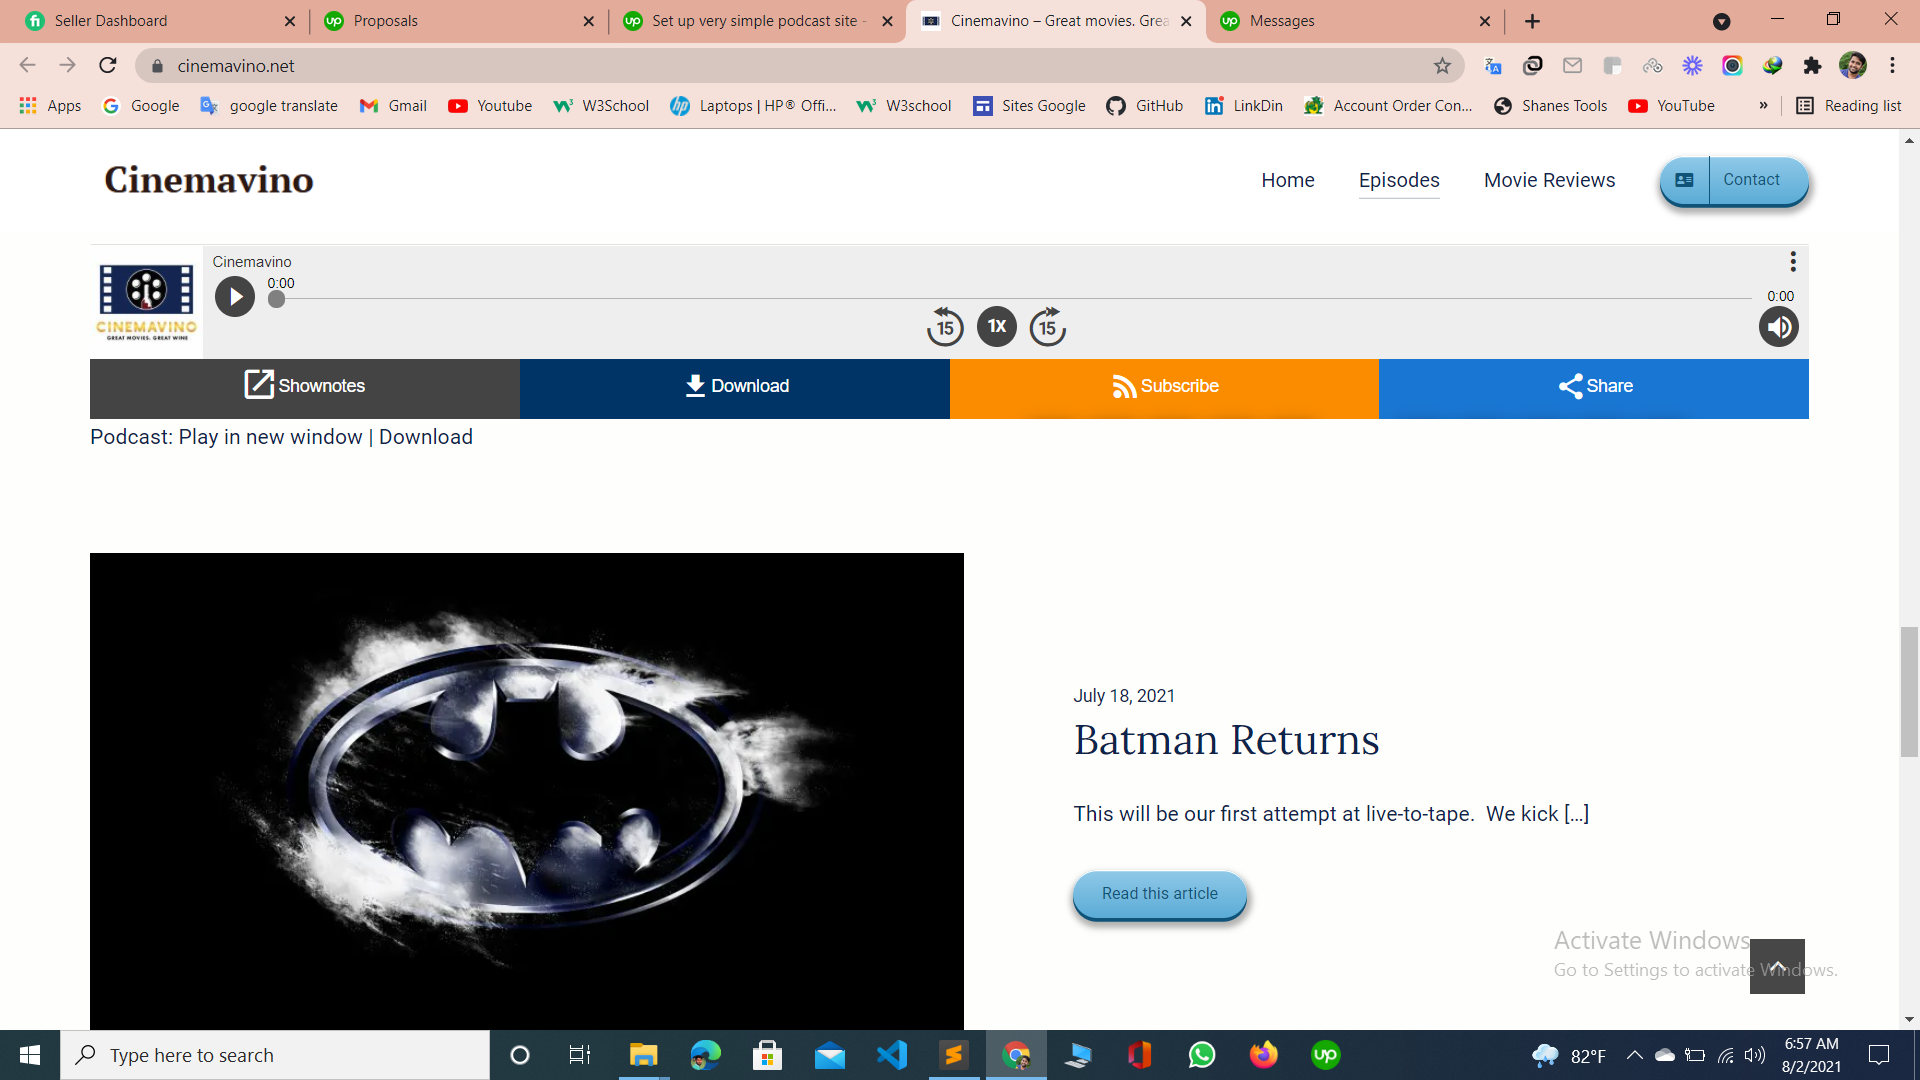Bookmark this page with star icon
The height and width of the screenshot is (1080, 1920).
coord(1442,66)
